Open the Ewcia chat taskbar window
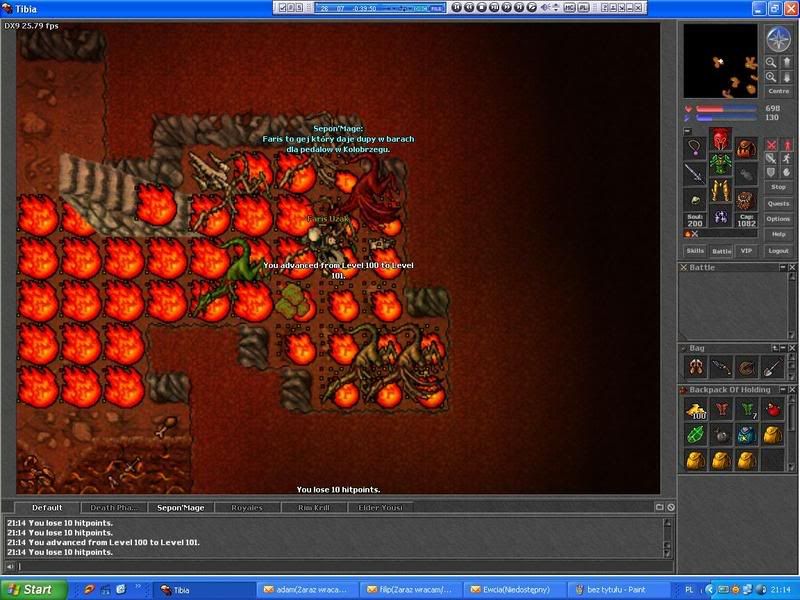This screenshot has height=600, width=800. [x=514, y=590]
